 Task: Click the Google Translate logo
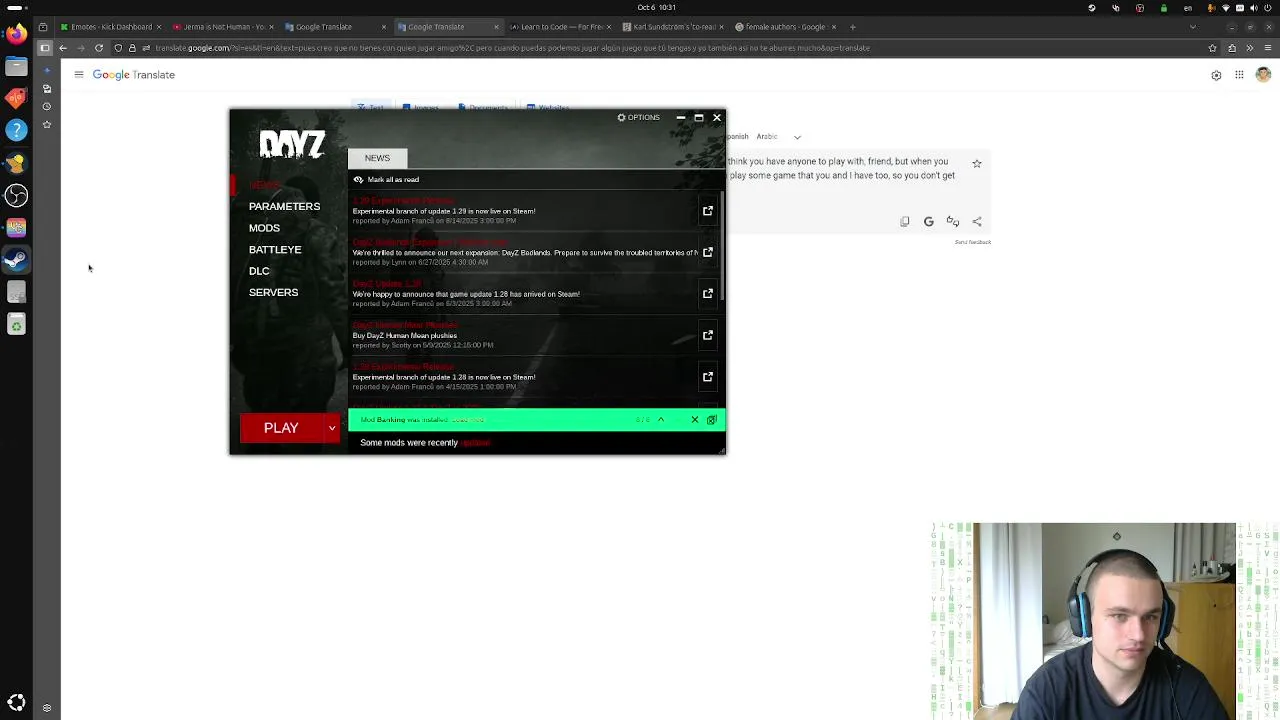click(x=134, y=74)
